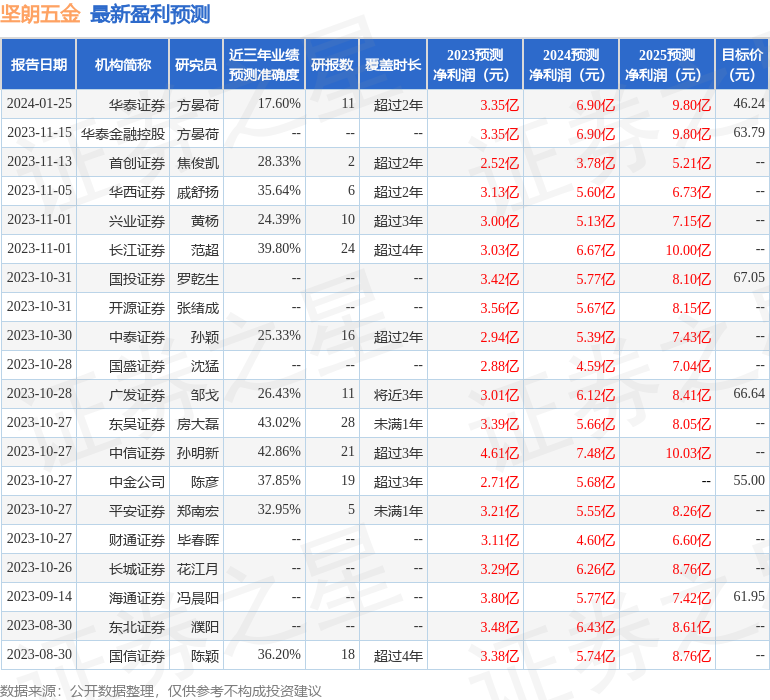Click 华泰证券 in the first row

tap(137, 105)
